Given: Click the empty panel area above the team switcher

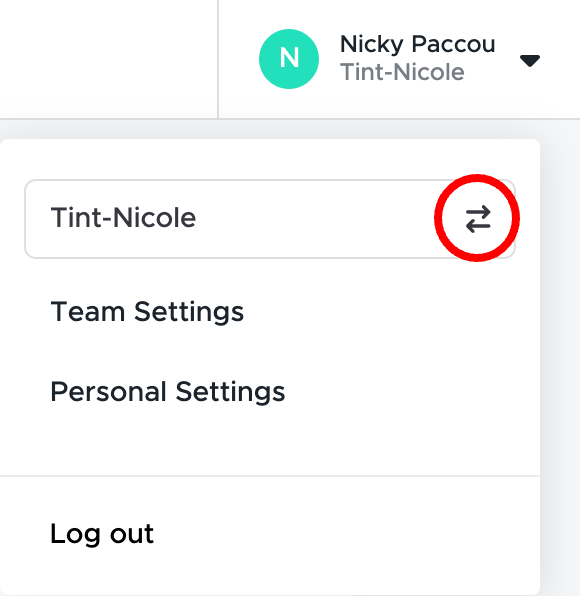Looking at the screenshot, I should point(270,159).
